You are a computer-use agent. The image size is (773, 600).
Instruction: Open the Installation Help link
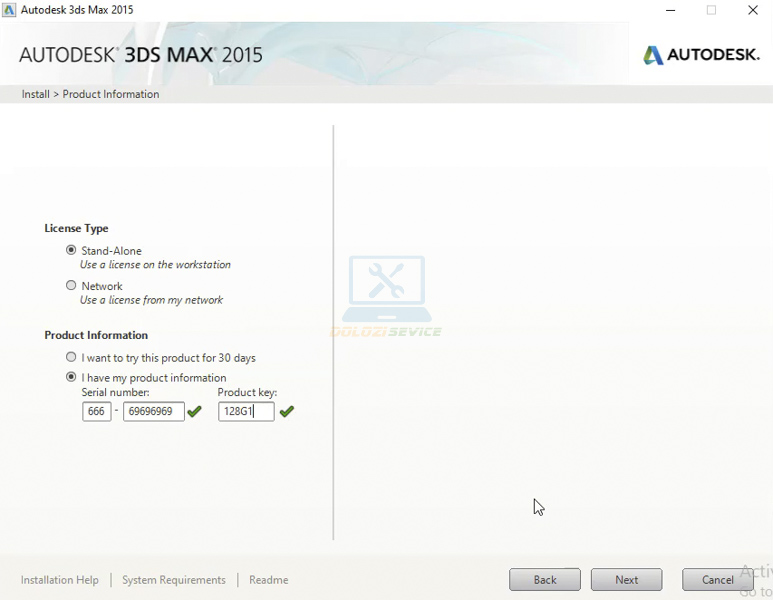click(x=60, y=580)
